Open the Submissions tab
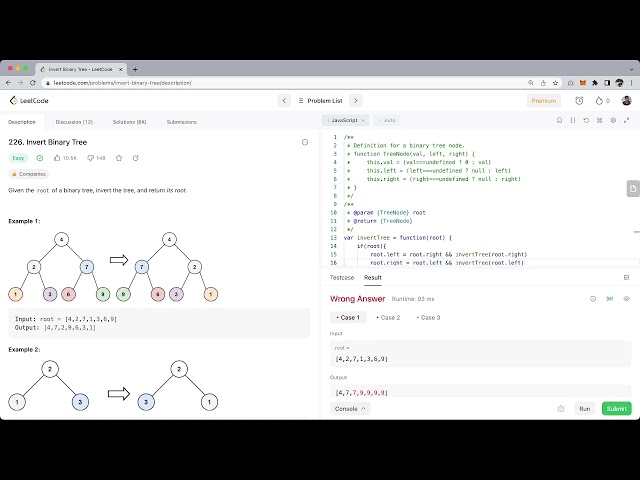 pyautogui.click(x=182, y=122)
